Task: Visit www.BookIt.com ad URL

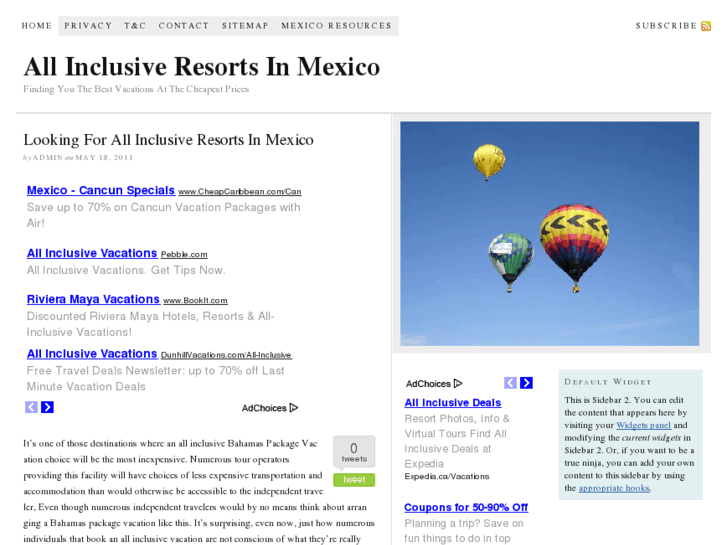Action: tap(195, 301)
